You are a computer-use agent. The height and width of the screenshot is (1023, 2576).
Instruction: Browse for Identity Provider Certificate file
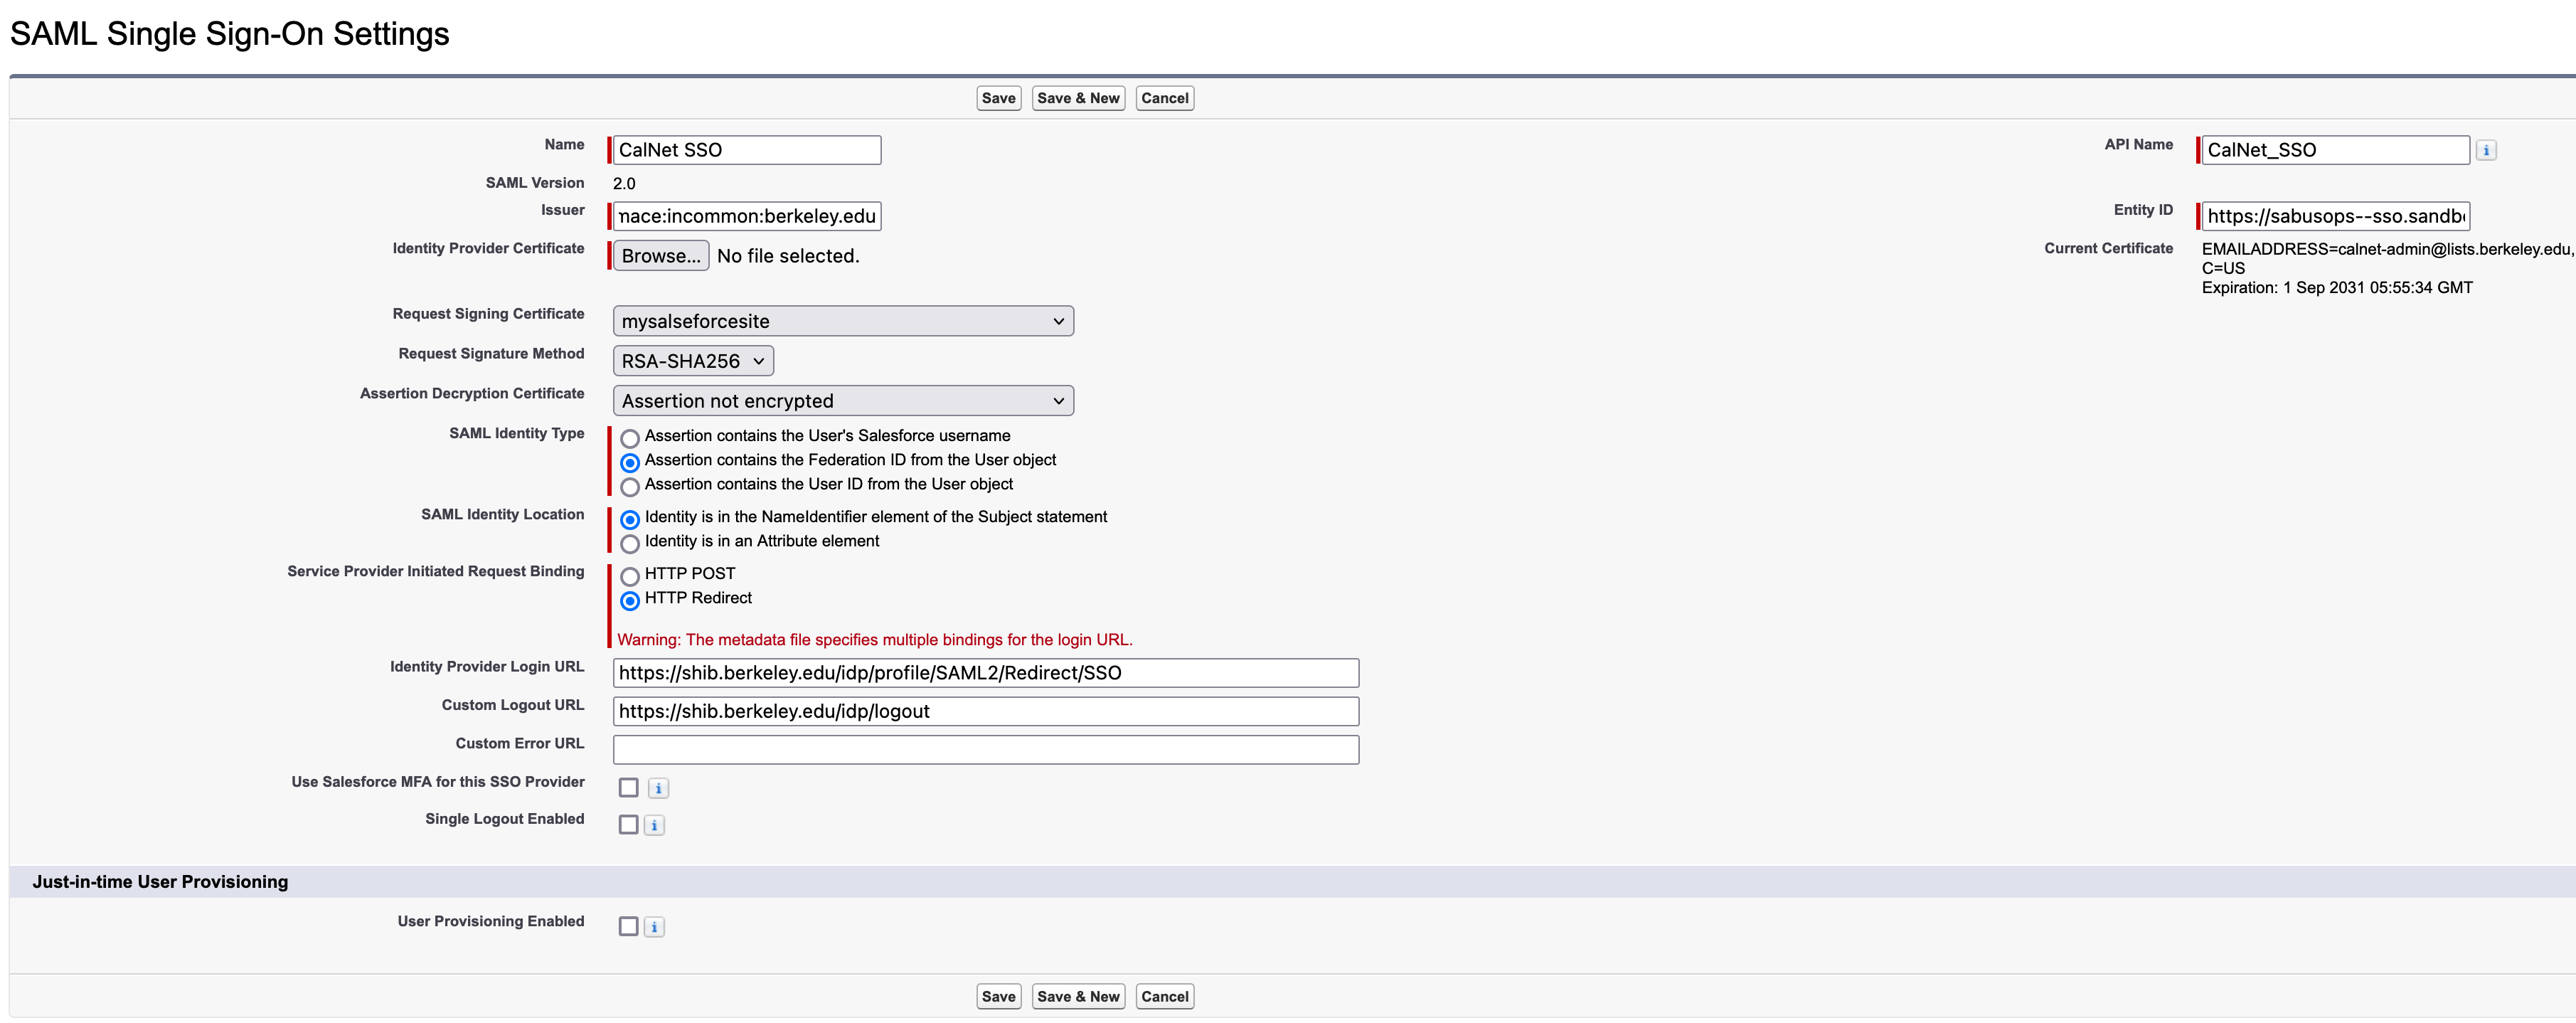[x=660, y=255]
